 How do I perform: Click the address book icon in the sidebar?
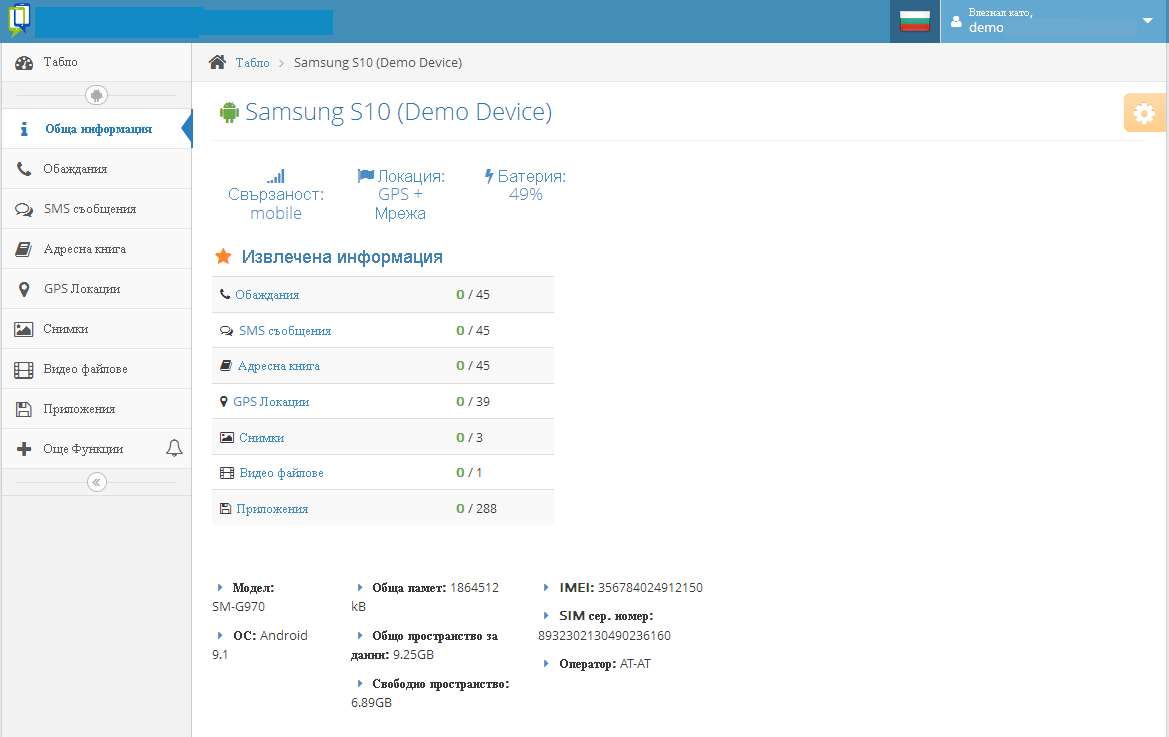pyautogui.click(x=24, y=249)
